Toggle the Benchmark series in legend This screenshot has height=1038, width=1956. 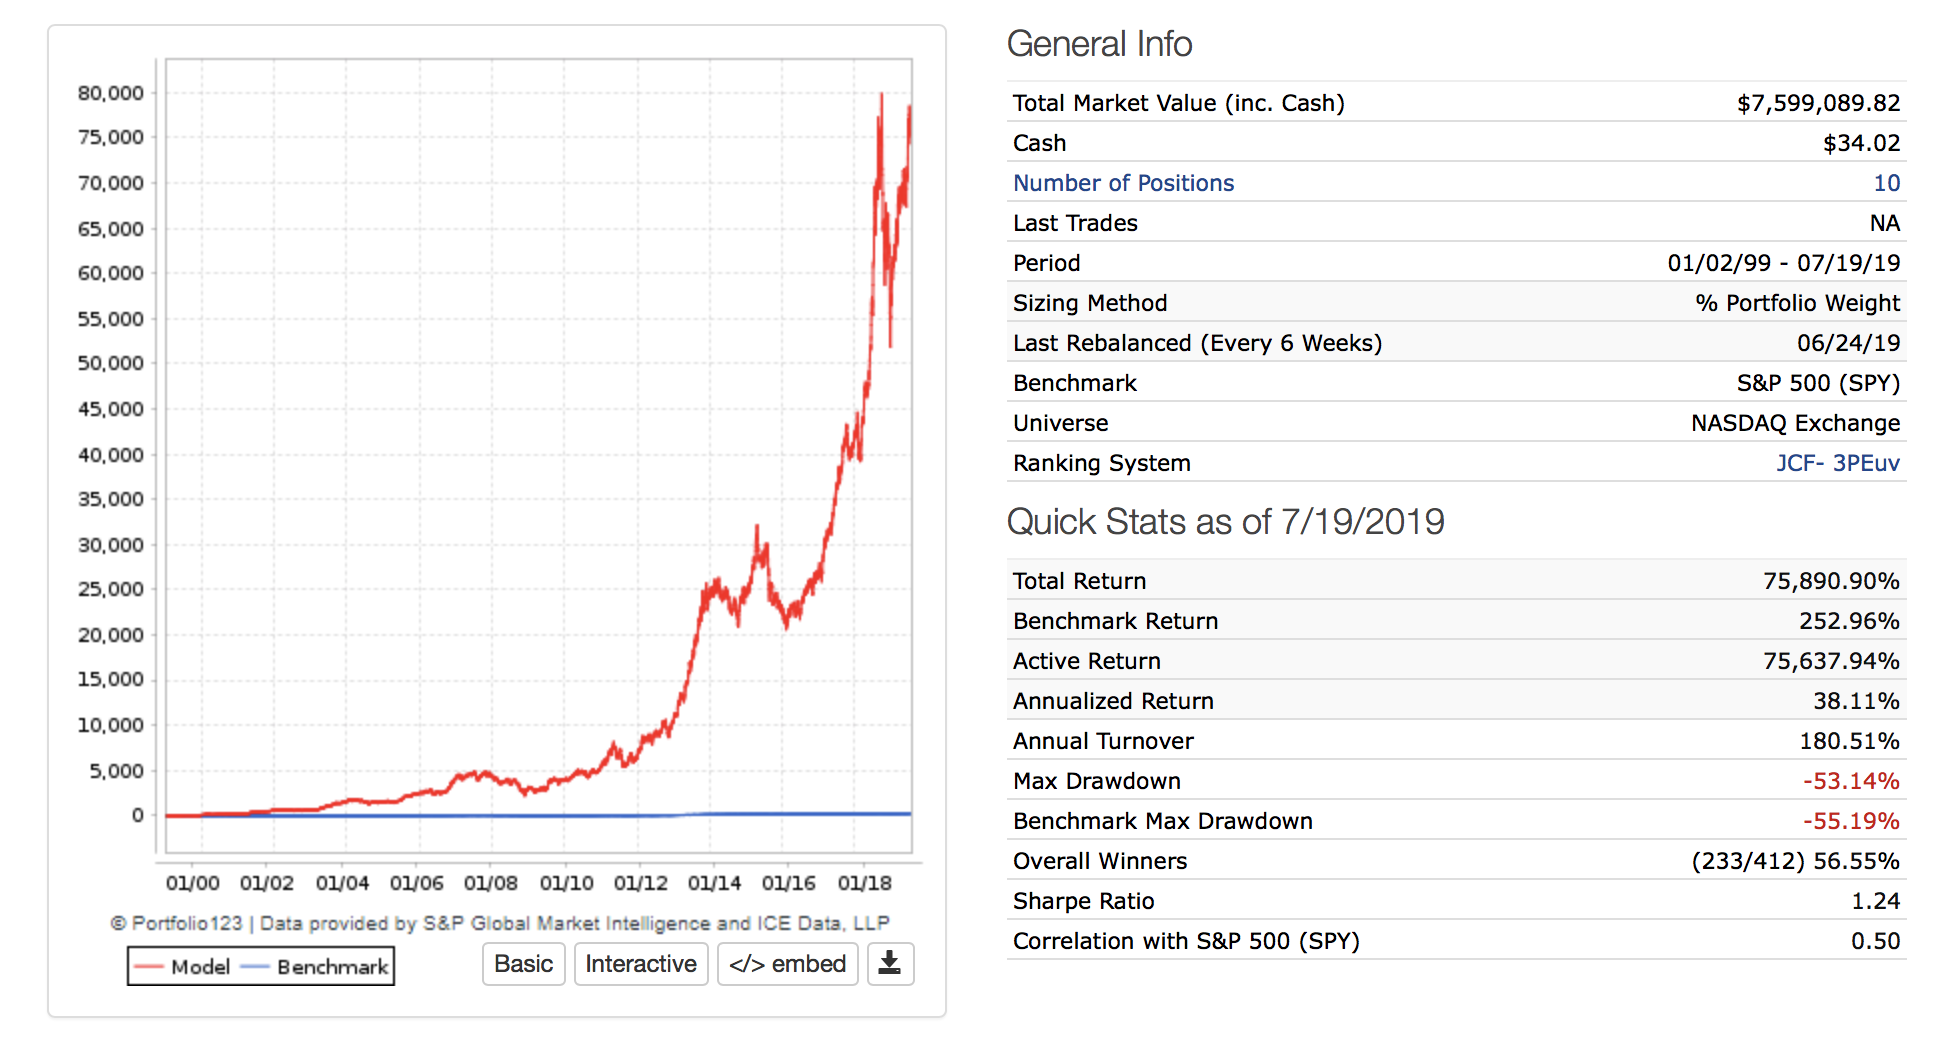(x=332, y=967)
